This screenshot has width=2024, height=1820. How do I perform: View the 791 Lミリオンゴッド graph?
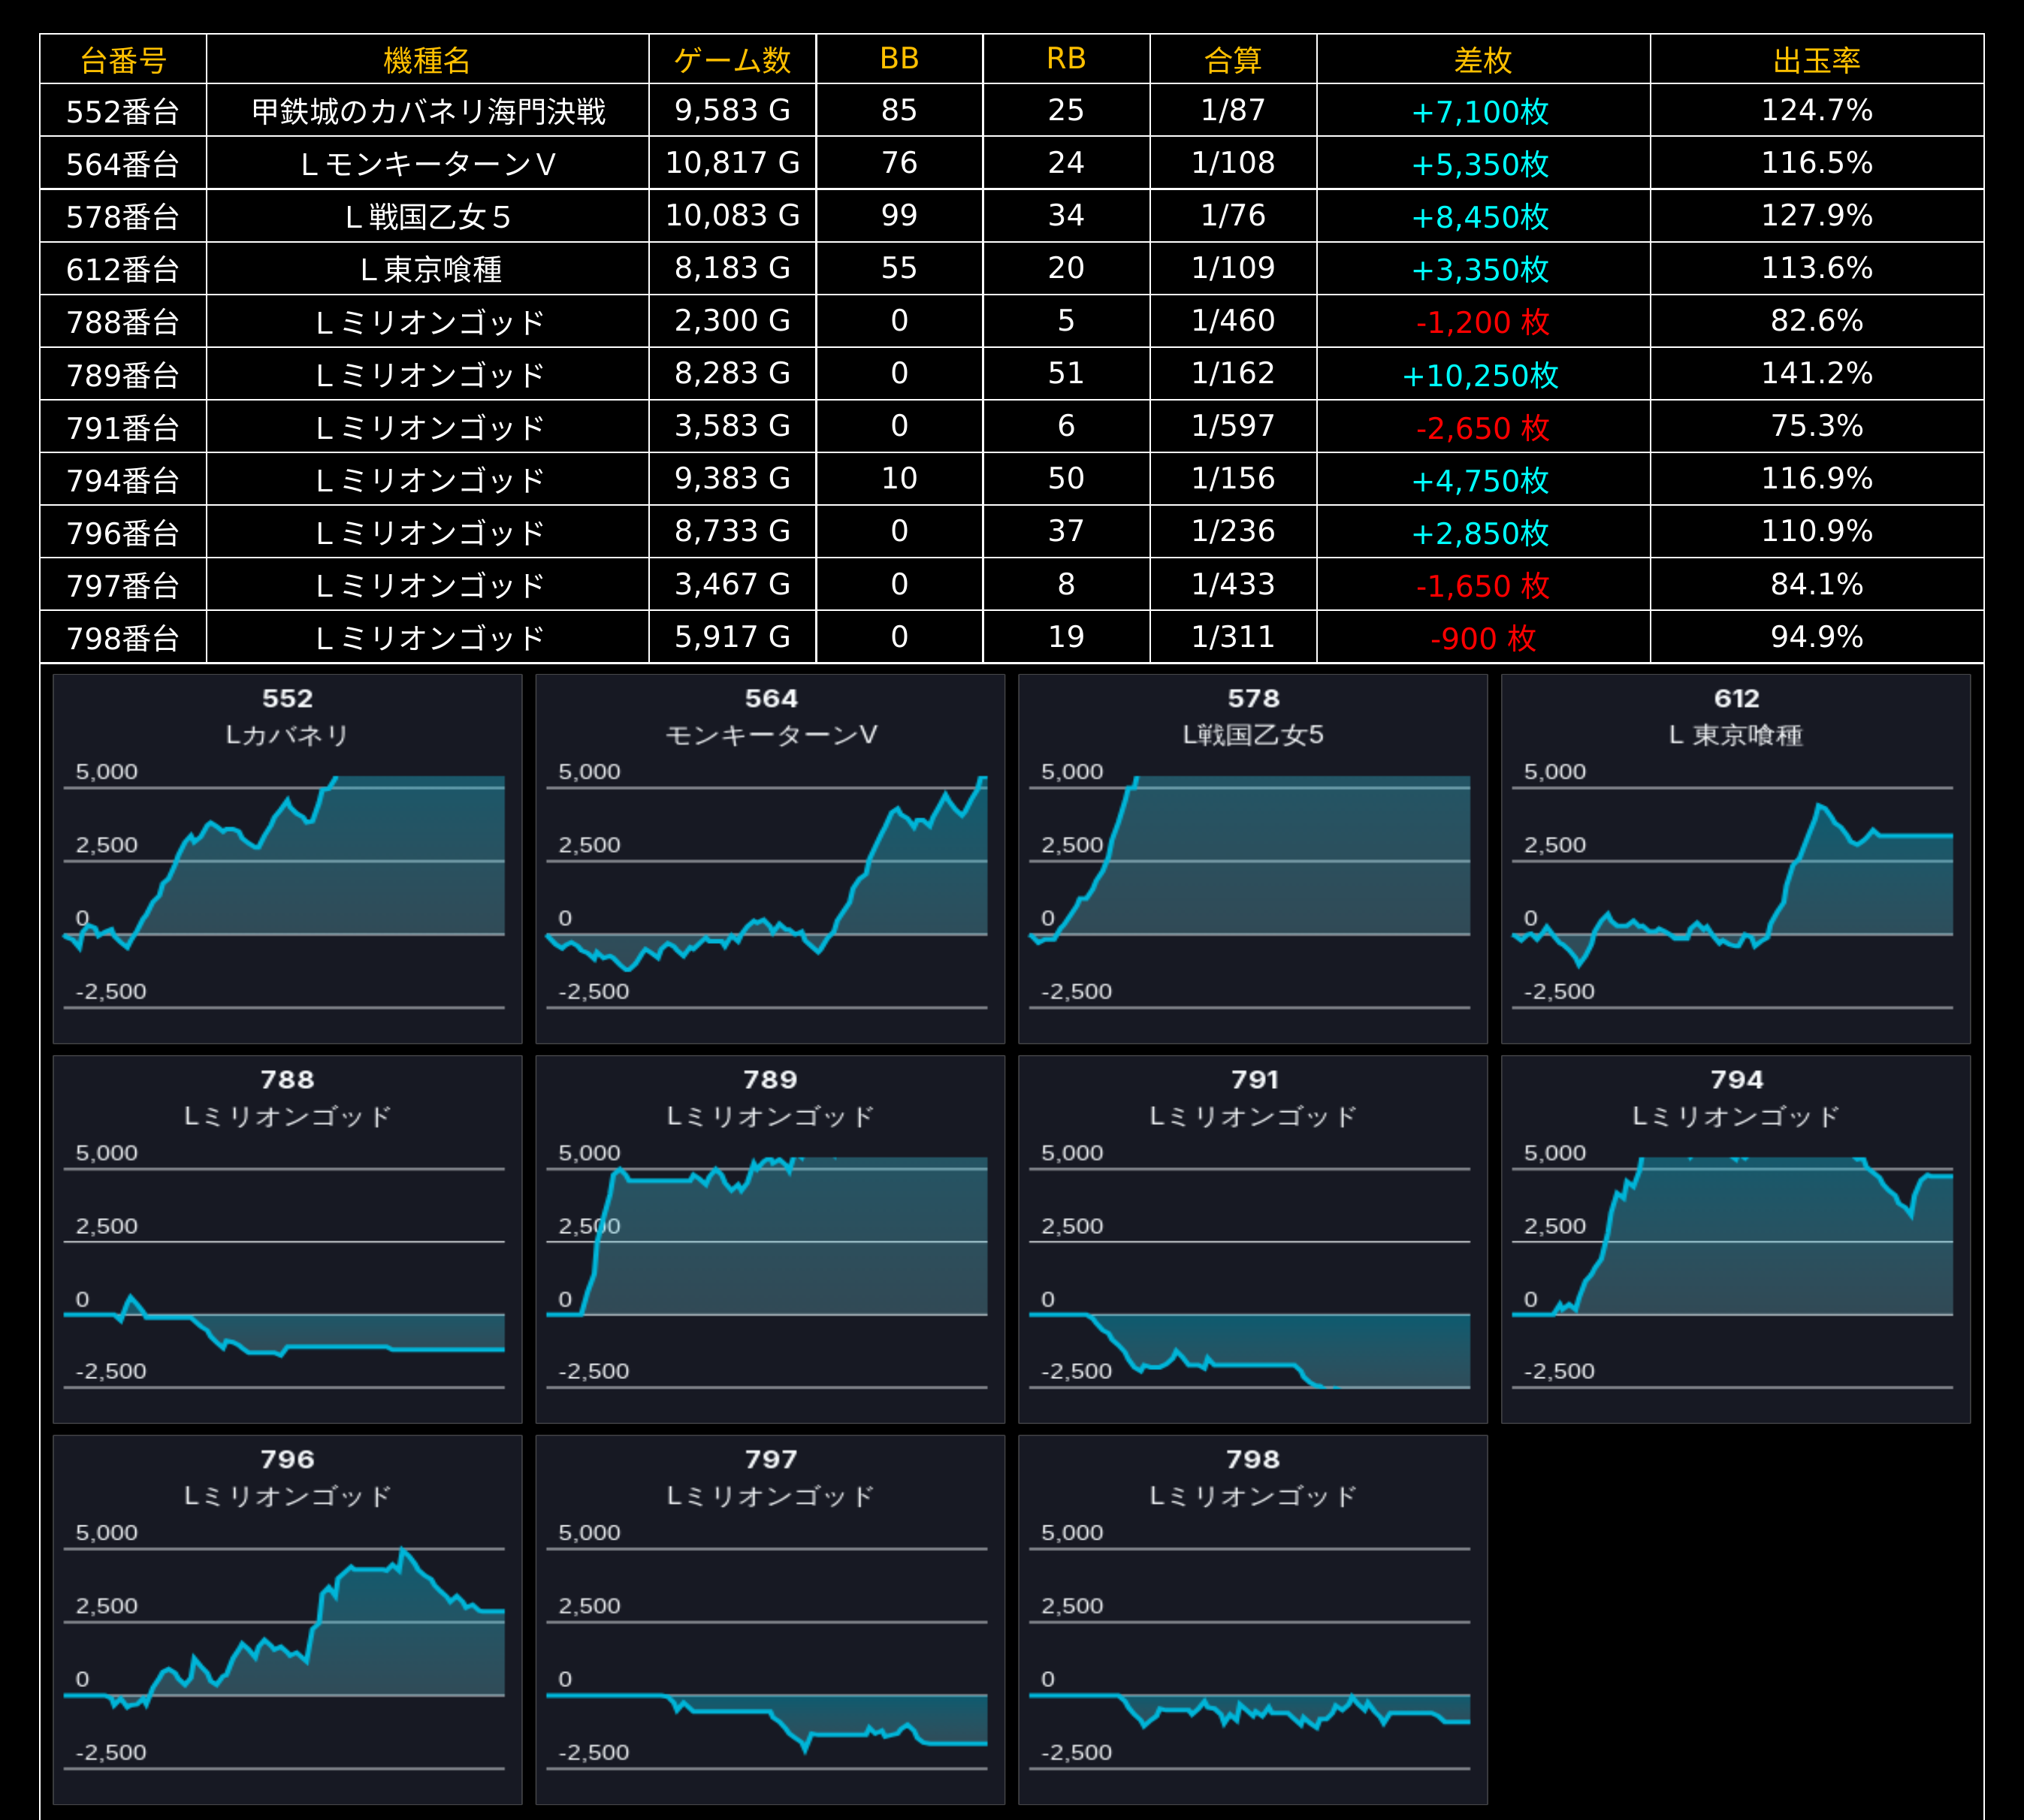pyautogui.click(x=1253, y=1239)
